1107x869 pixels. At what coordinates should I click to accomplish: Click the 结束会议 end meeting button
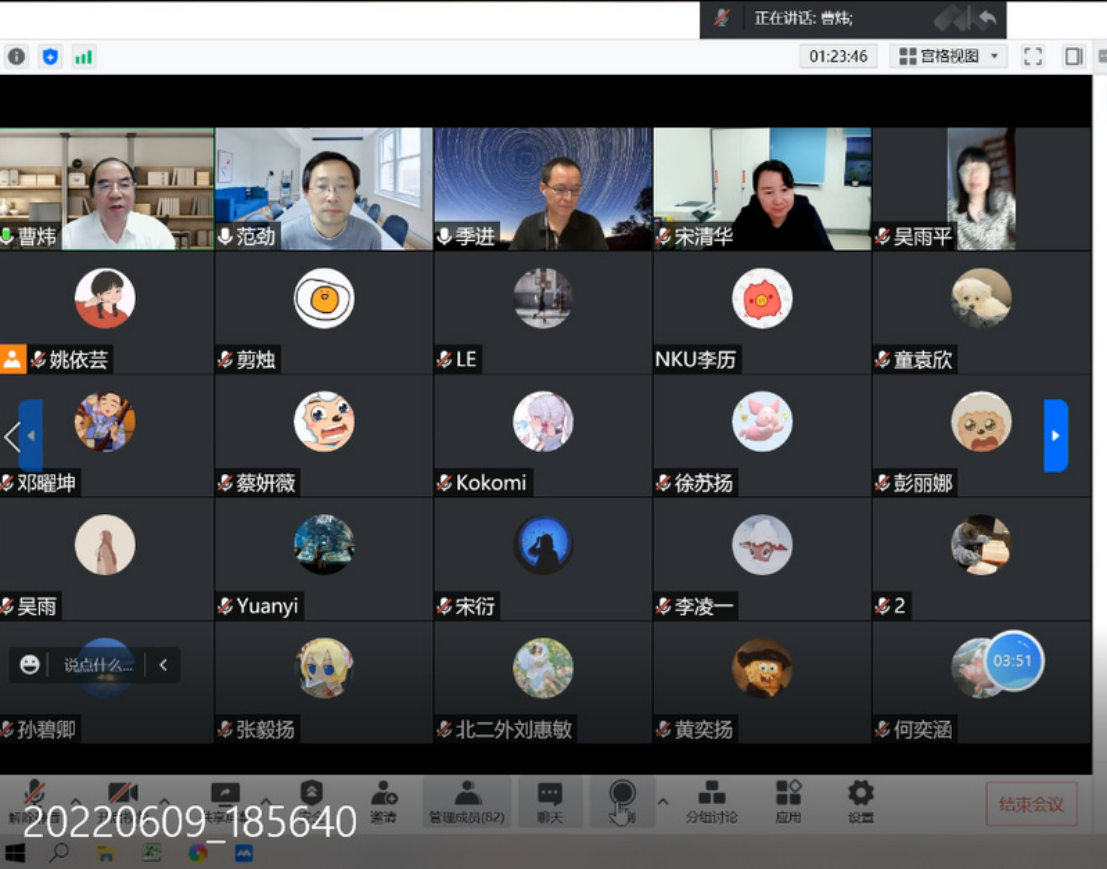tap(1031, 804)
